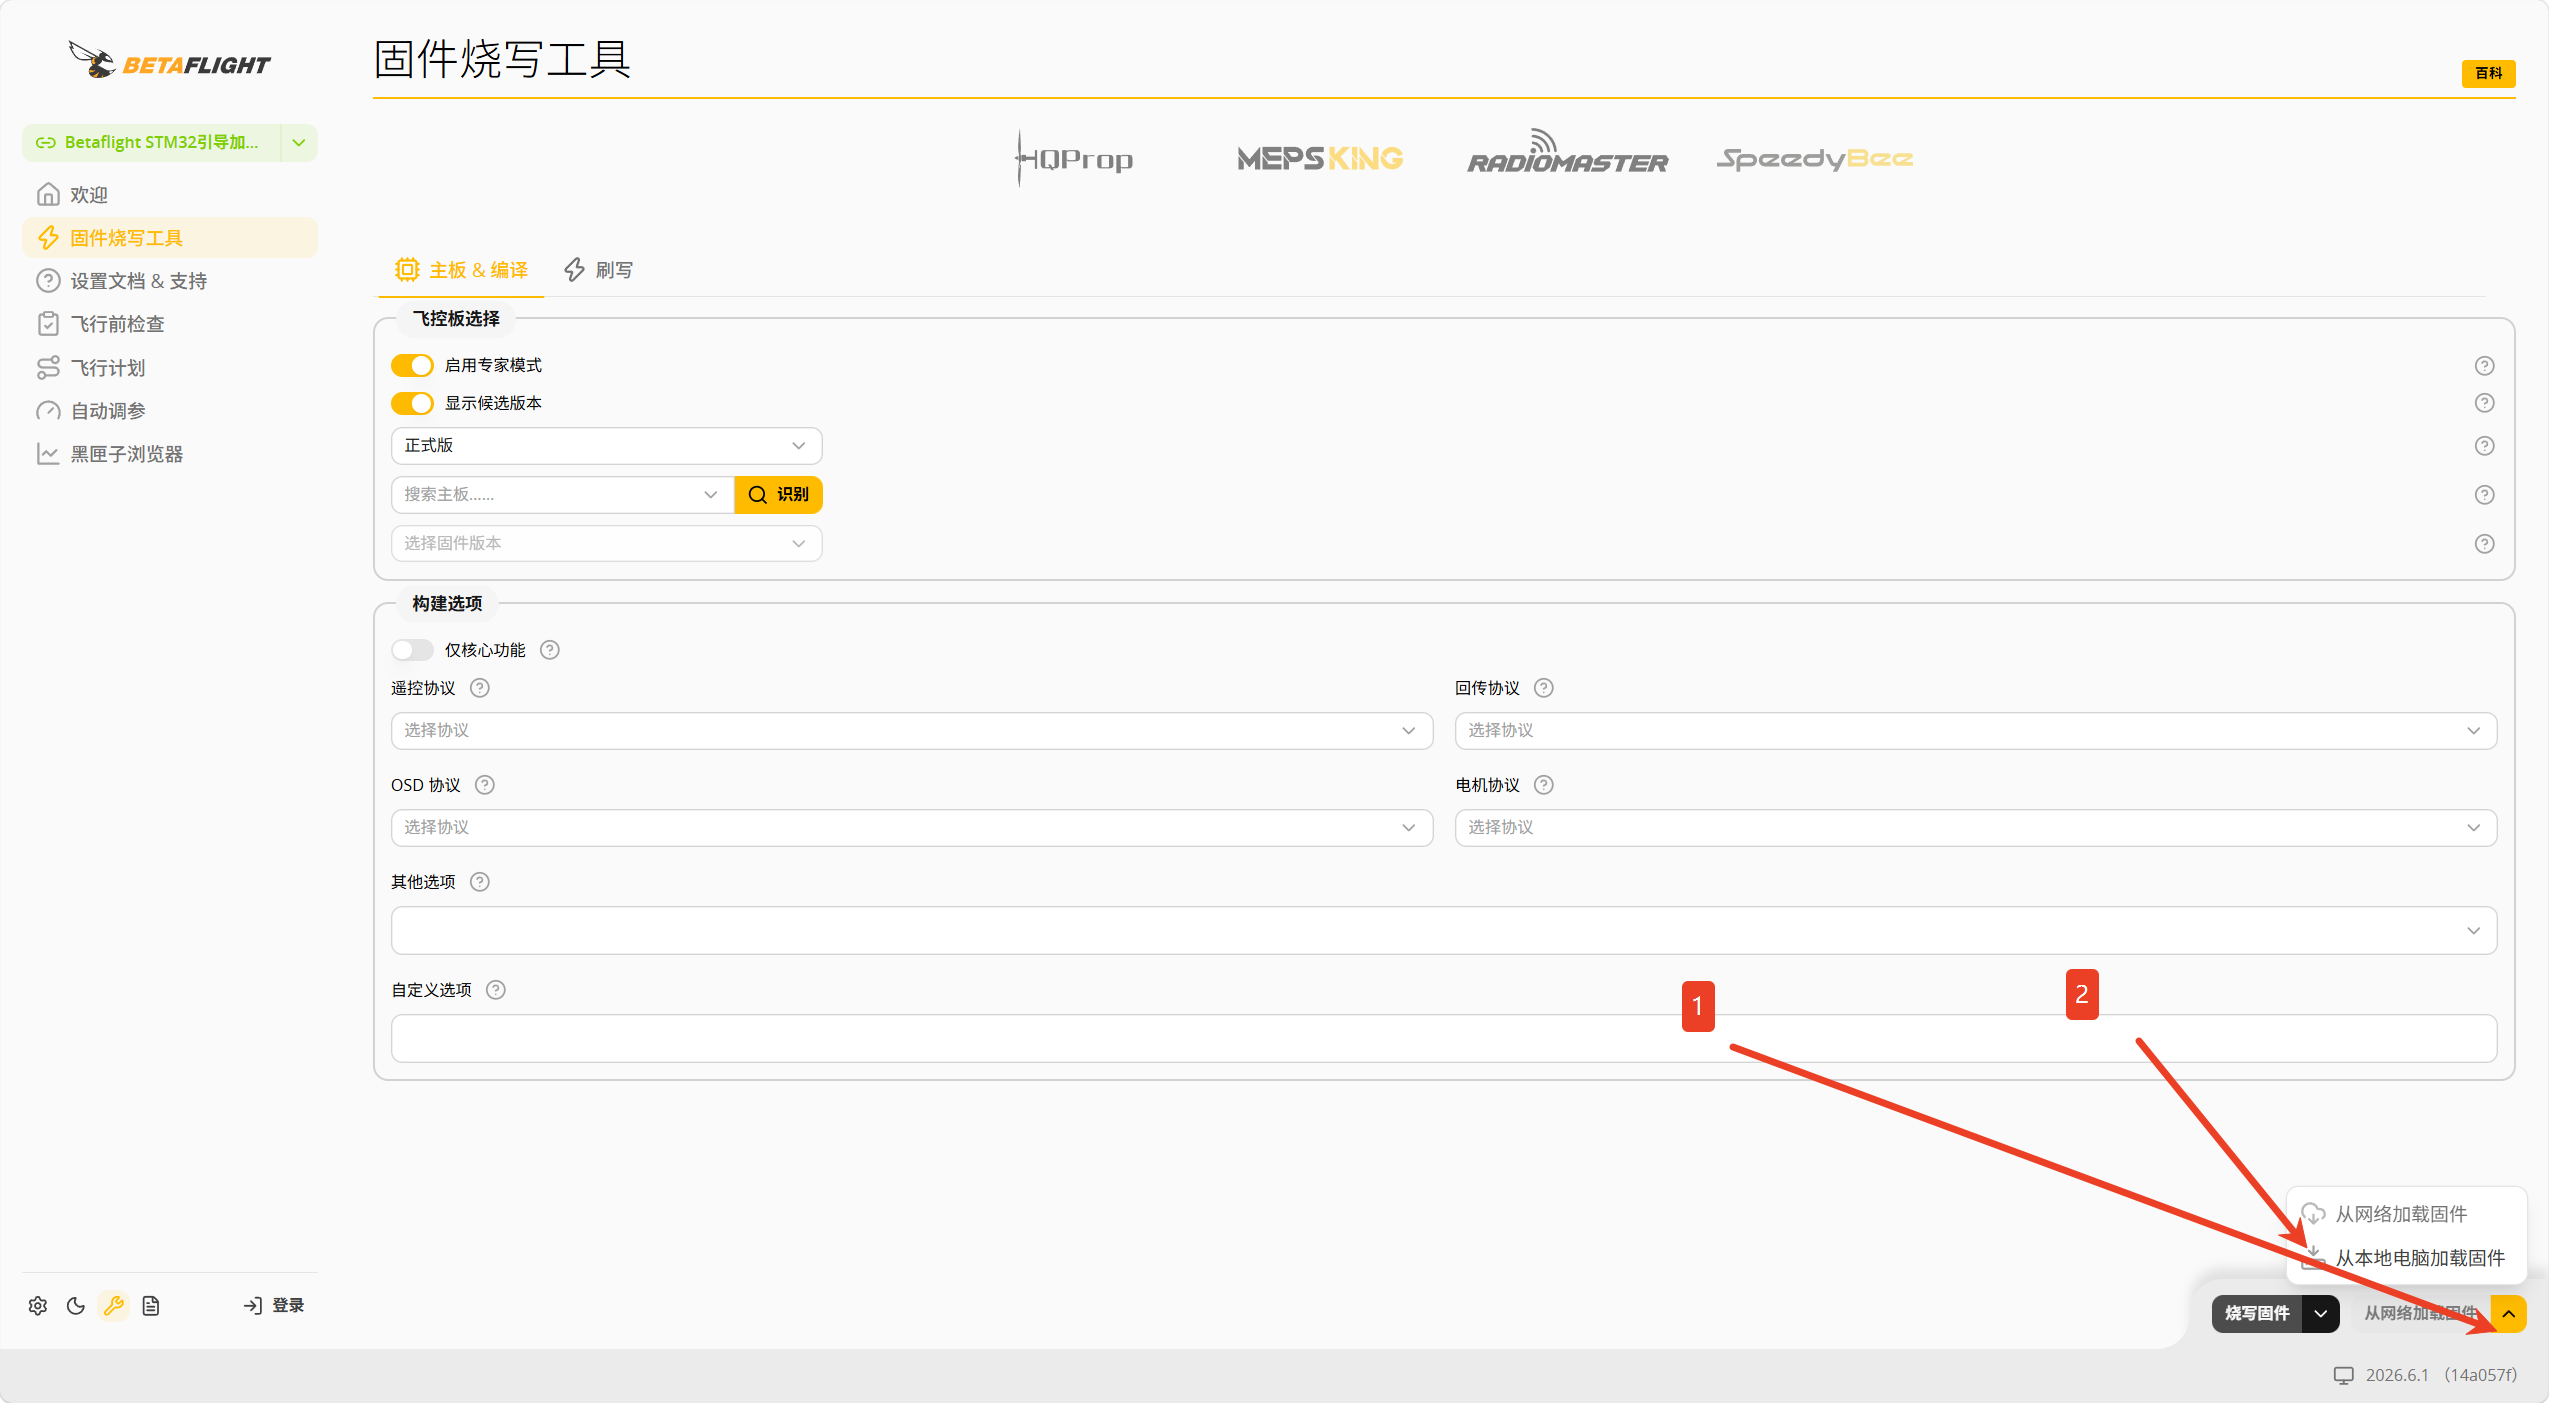Screen dimensions: 2549x1403
Task: Click the yellow up-arrow load firmware expander
Action: (2509, 1313)
